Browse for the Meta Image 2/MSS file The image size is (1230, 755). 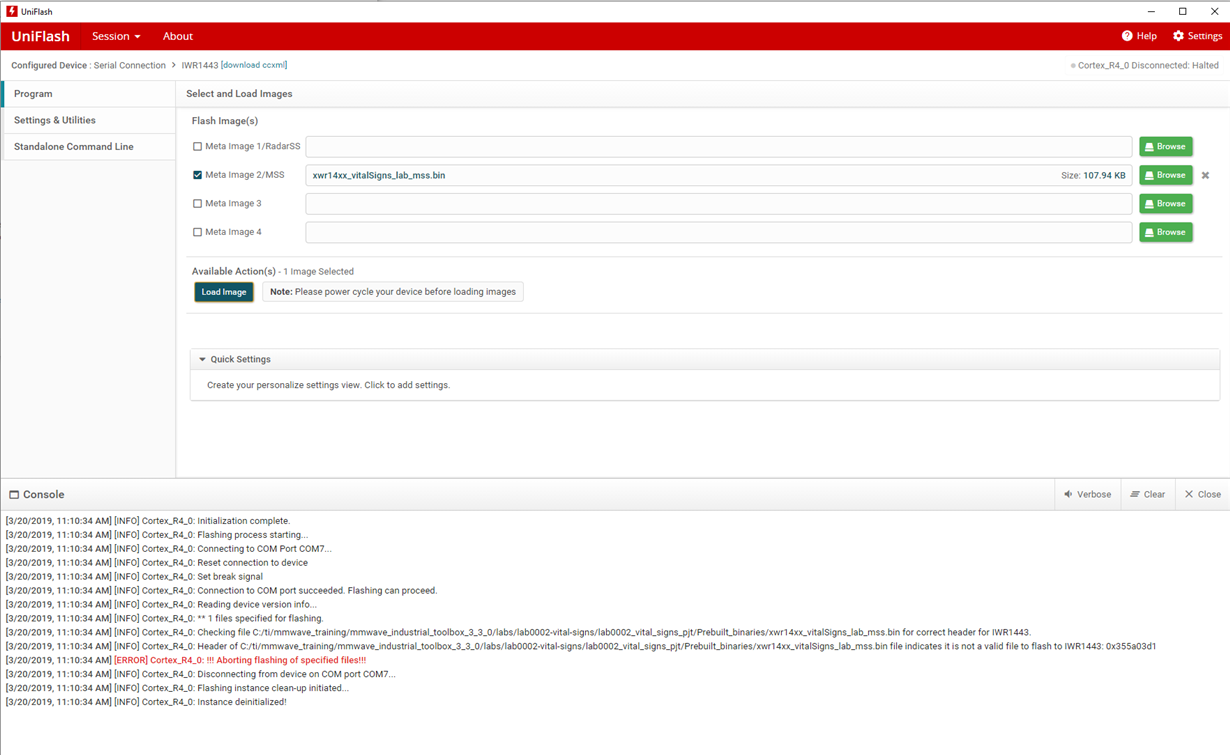coord(1165,175)
